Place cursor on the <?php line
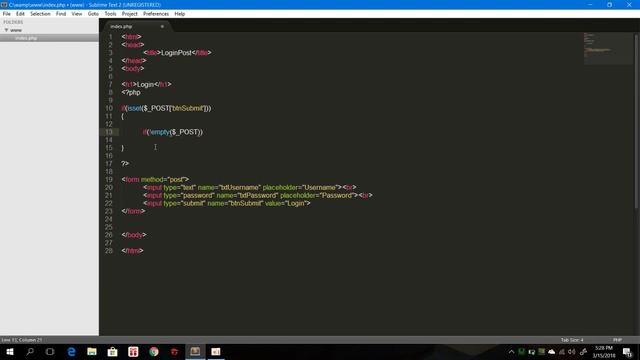This screenshot has height=360, width=640. (131, 93)
